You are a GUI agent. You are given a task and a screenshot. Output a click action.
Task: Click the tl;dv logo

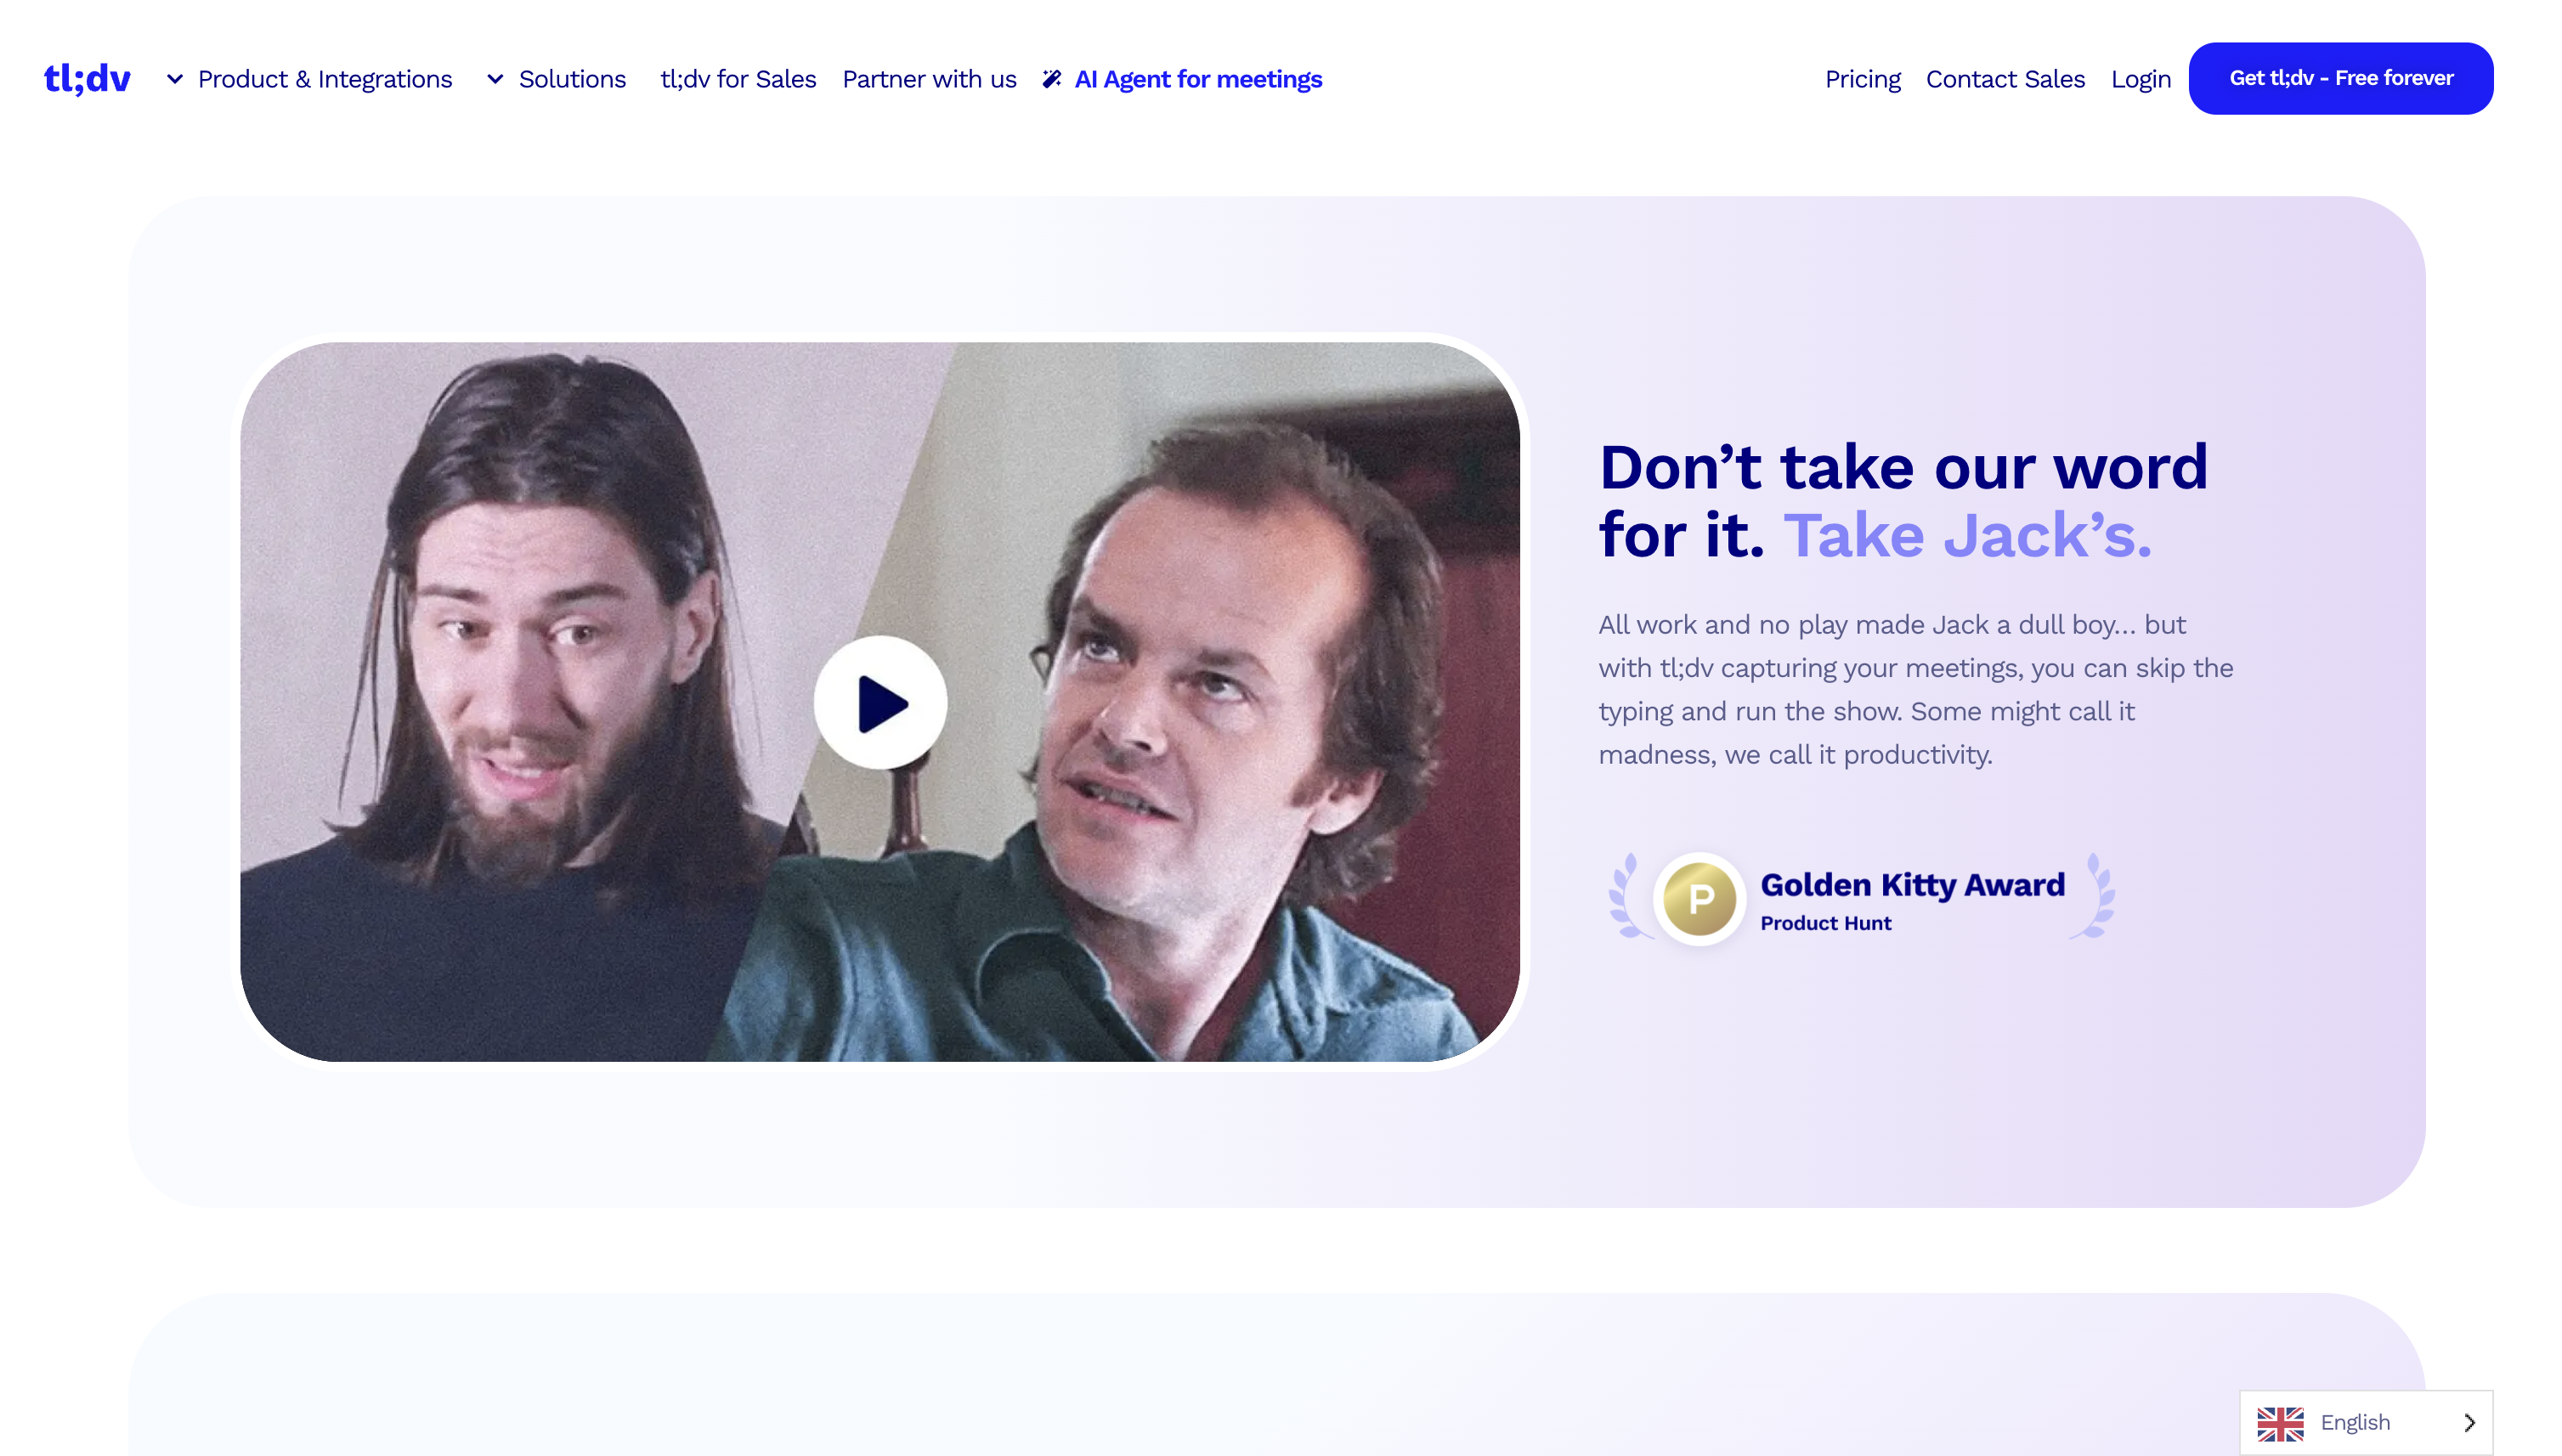click(x=87, y=78)
